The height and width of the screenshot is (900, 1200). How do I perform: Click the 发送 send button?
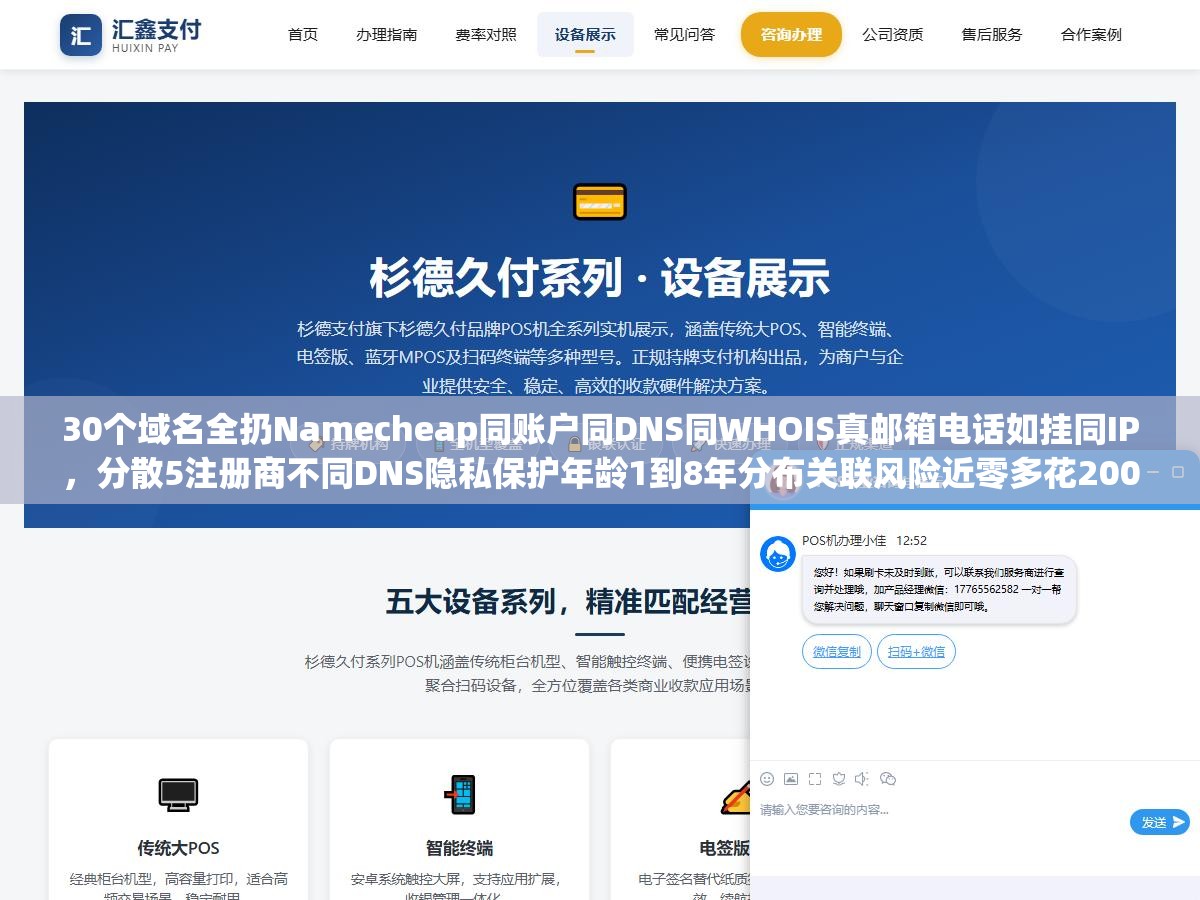[1160, 822]
